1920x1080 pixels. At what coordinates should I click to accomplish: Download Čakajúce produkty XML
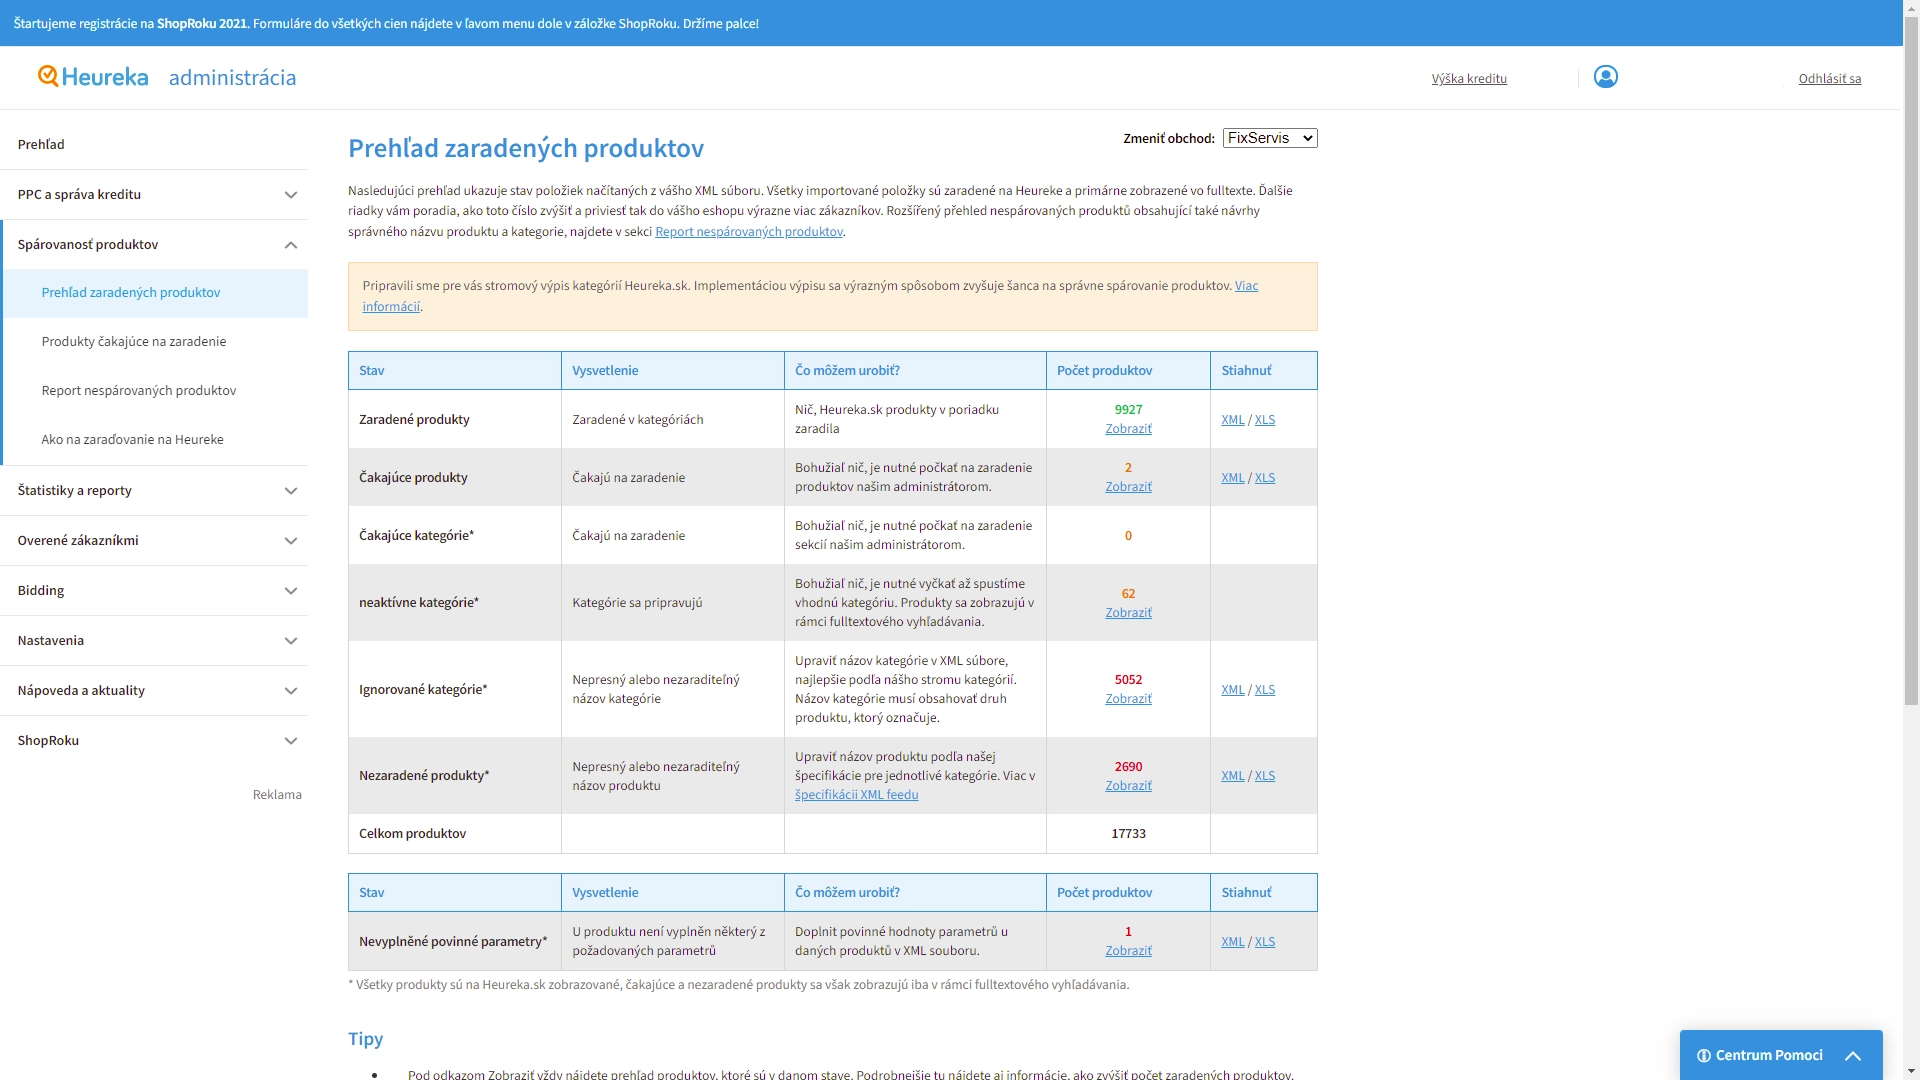1233,478
